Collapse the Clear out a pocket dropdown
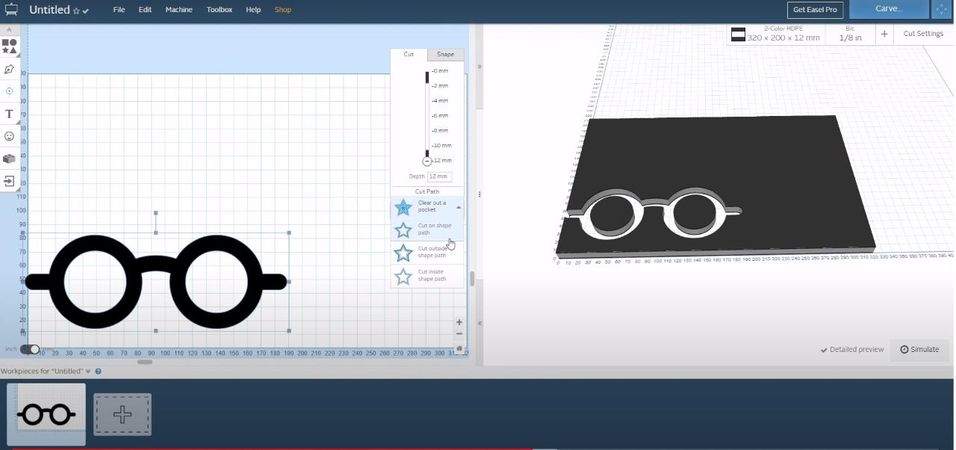956x450 pixels. click(x=458, y=208)
